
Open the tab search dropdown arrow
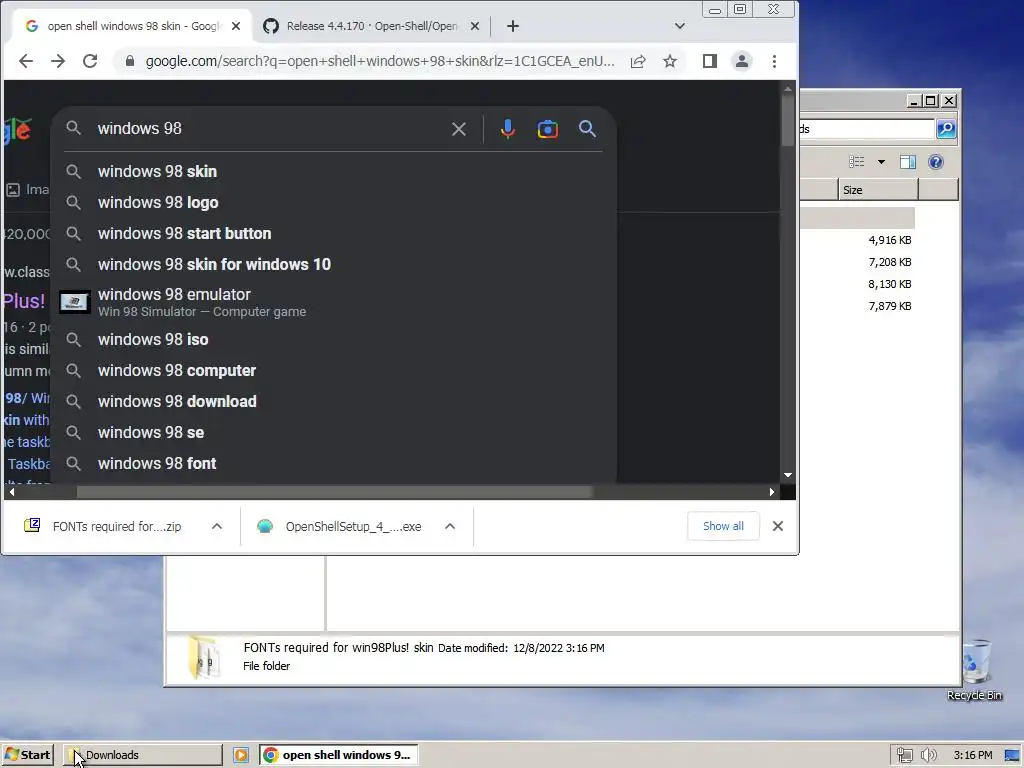tap(680, 26)
